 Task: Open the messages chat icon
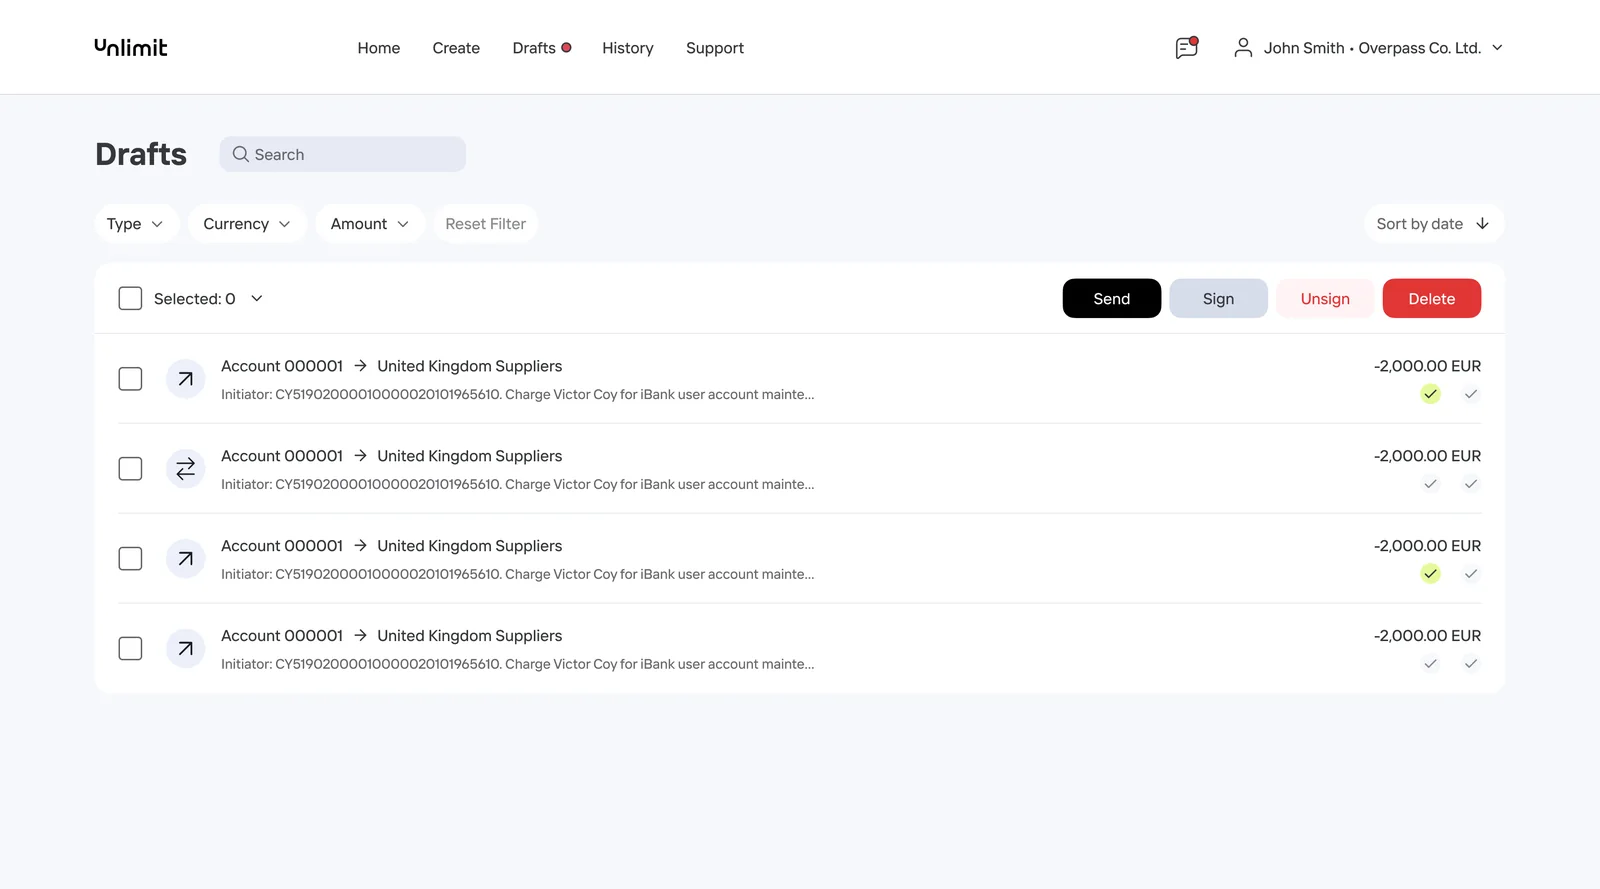point(1187,47)
